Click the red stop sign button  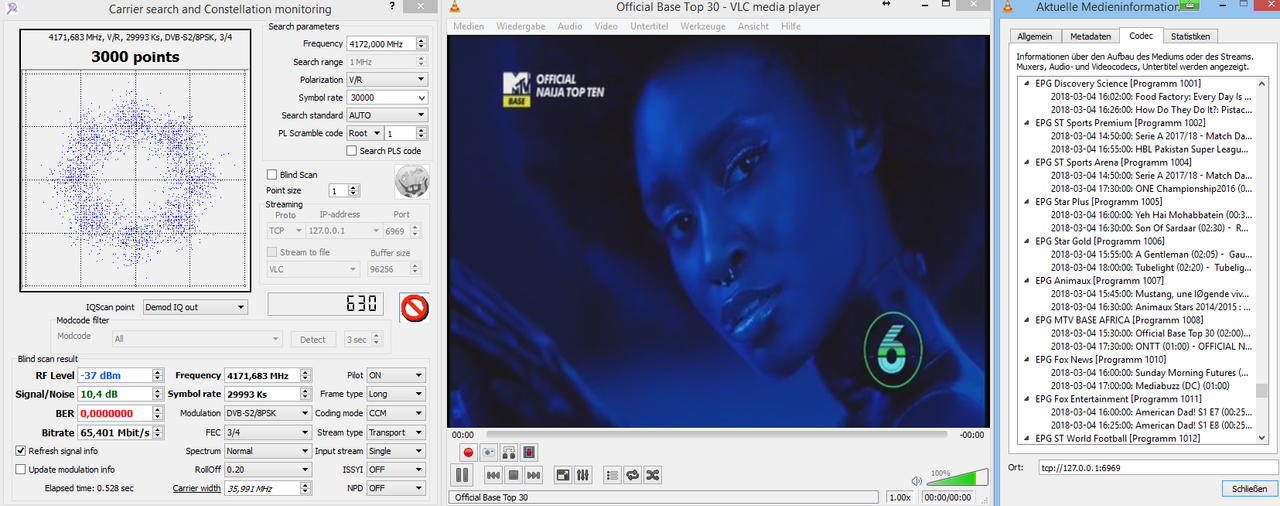click(414, 307)
